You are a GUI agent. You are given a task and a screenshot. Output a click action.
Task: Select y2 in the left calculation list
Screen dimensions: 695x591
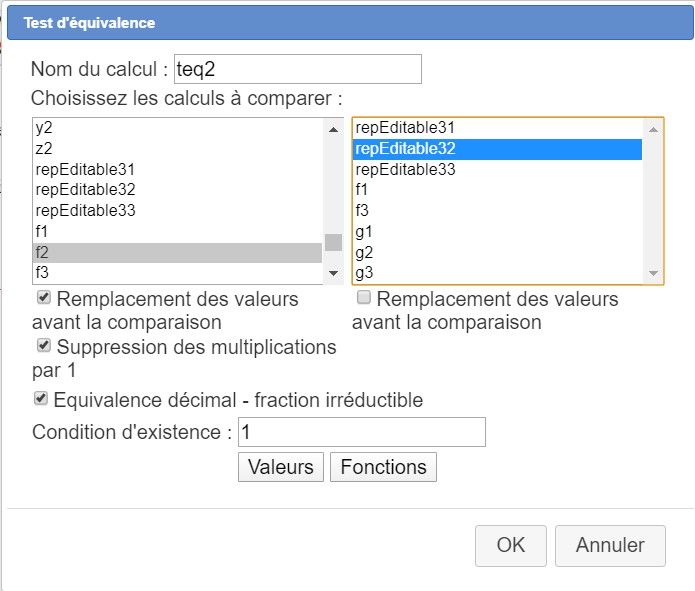pos(44,128)
